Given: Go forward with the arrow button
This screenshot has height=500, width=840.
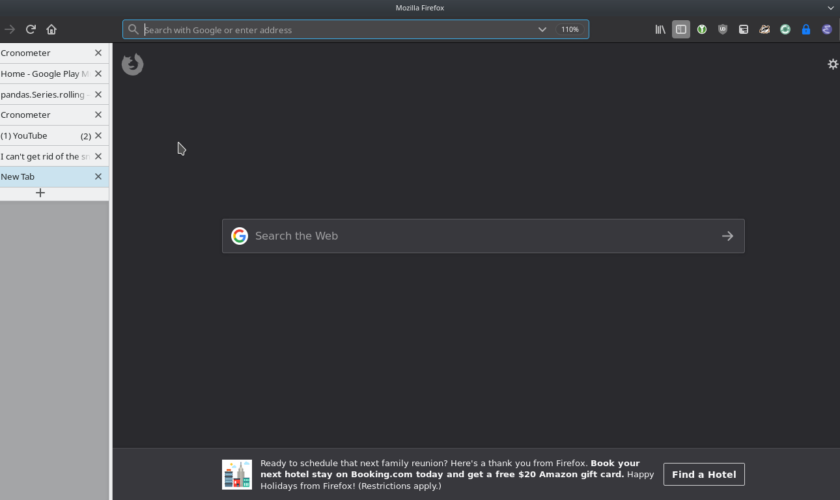Looking at the screenshot, I should point(10,29).
